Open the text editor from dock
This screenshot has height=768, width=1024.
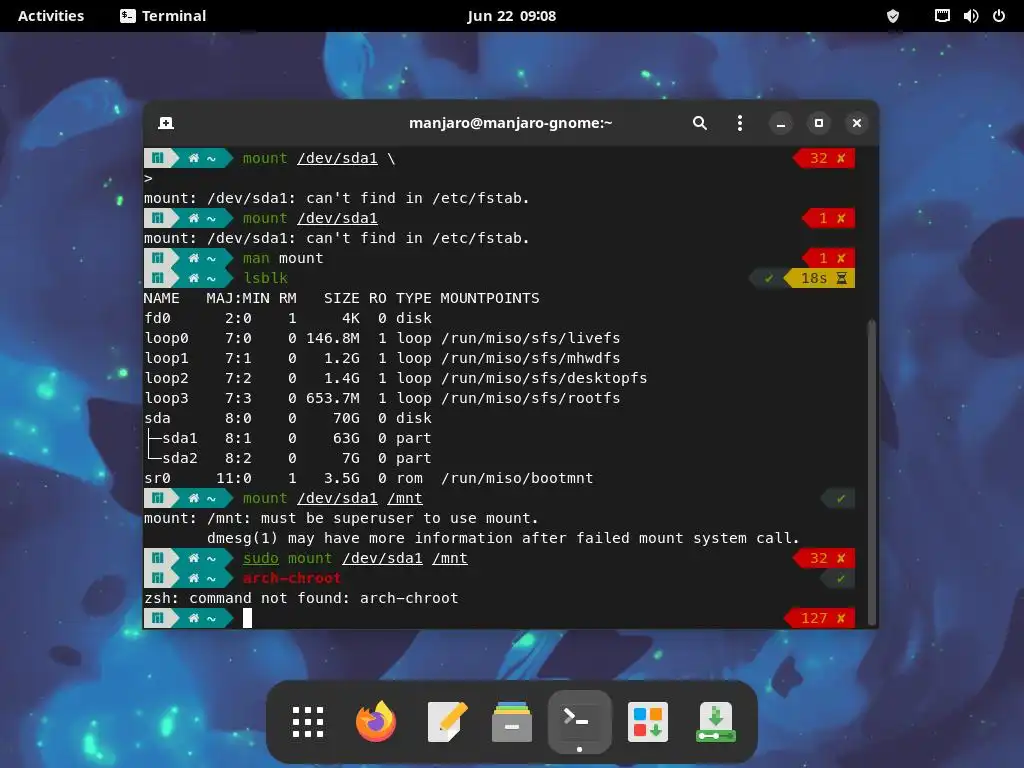(x=447, y=722)
